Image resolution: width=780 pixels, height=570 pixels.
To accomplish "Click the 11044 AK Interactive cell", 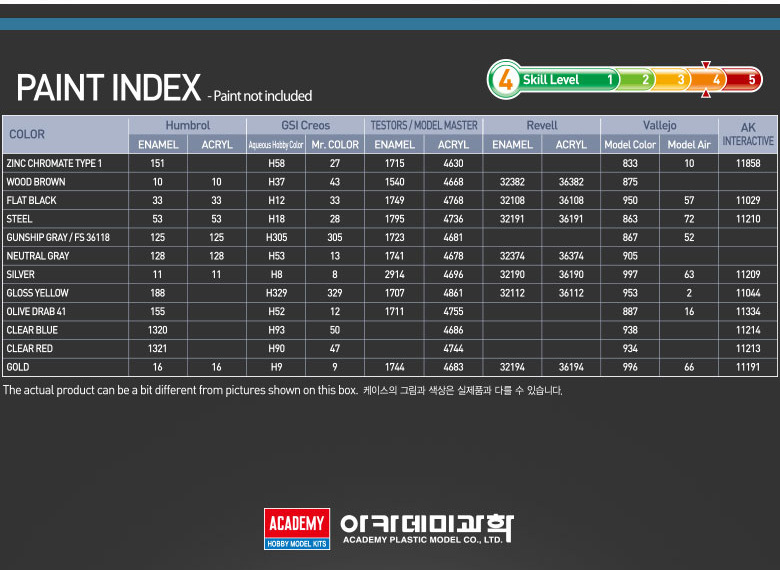I will pos(748,293).
